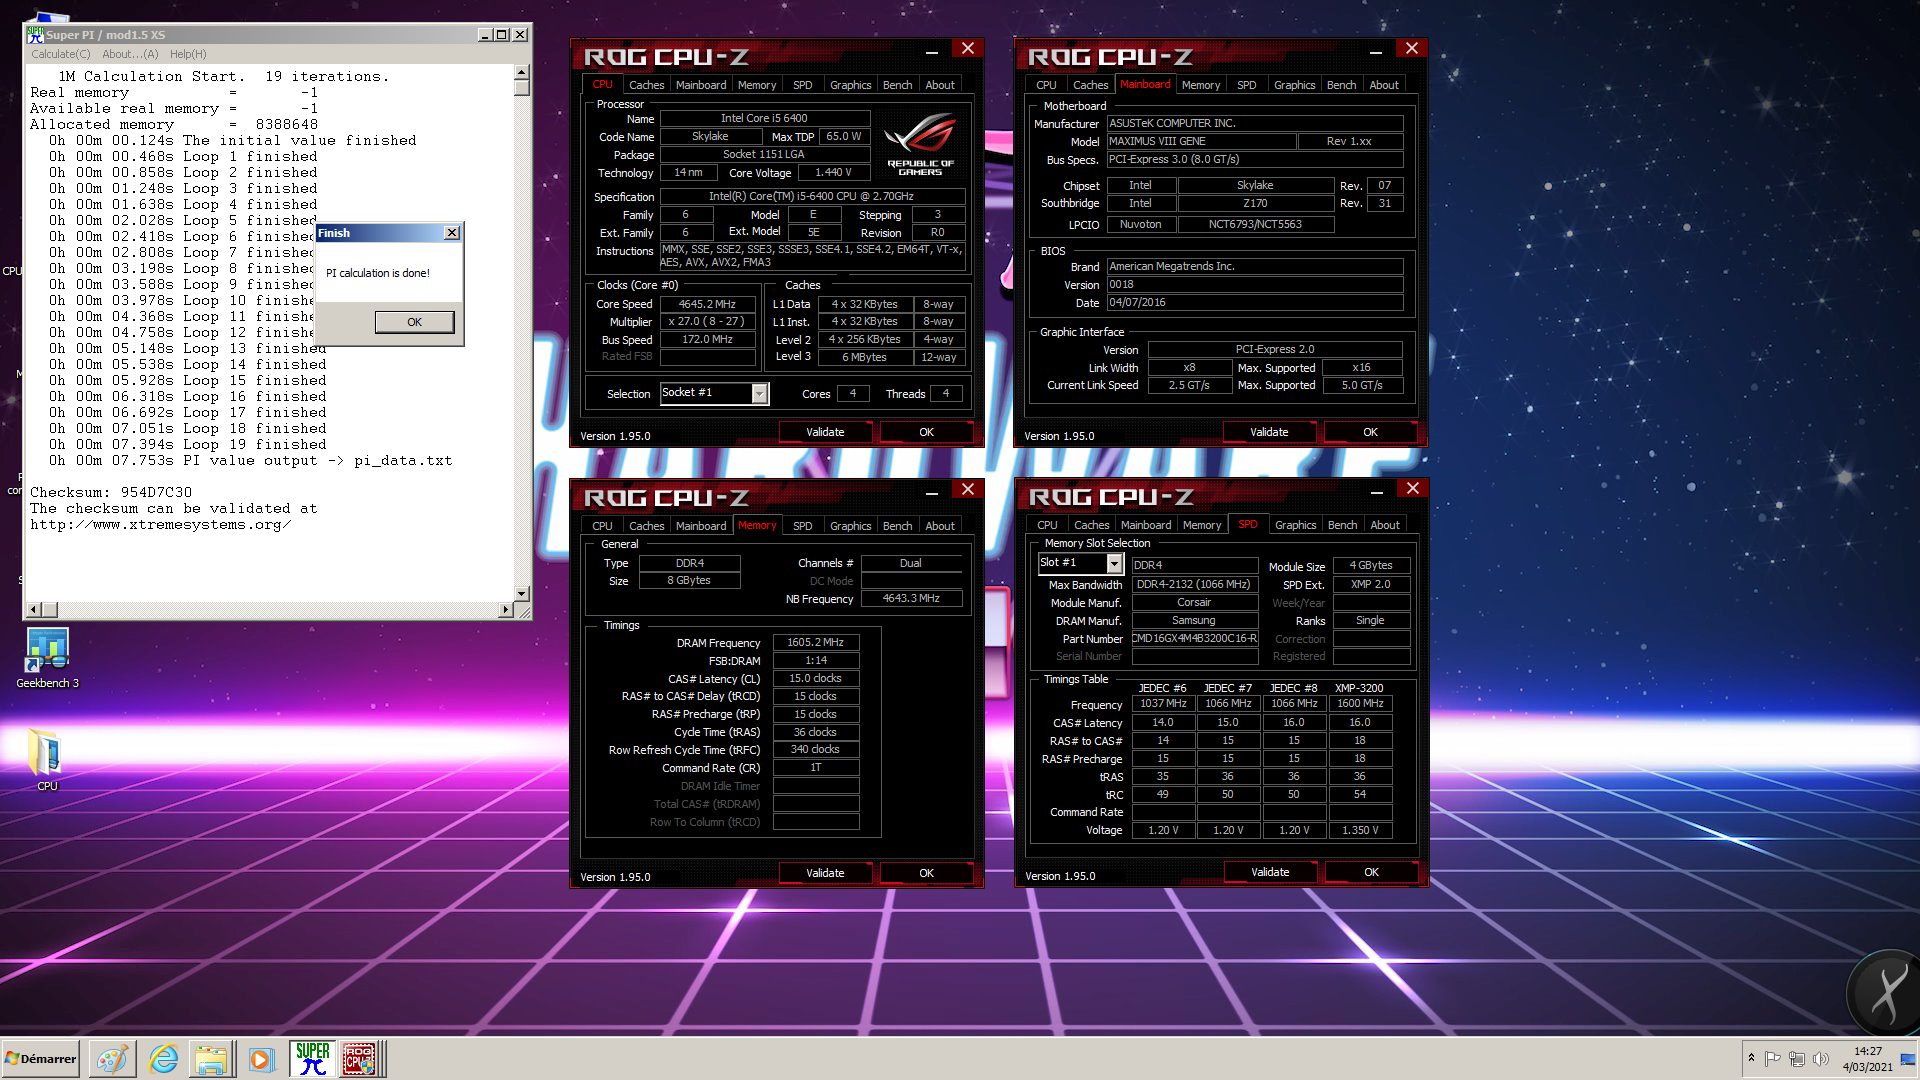Open CPU tab in Mainboard window
This screenshot has width=1920, height=1080.
click(x=1046, y=85)
